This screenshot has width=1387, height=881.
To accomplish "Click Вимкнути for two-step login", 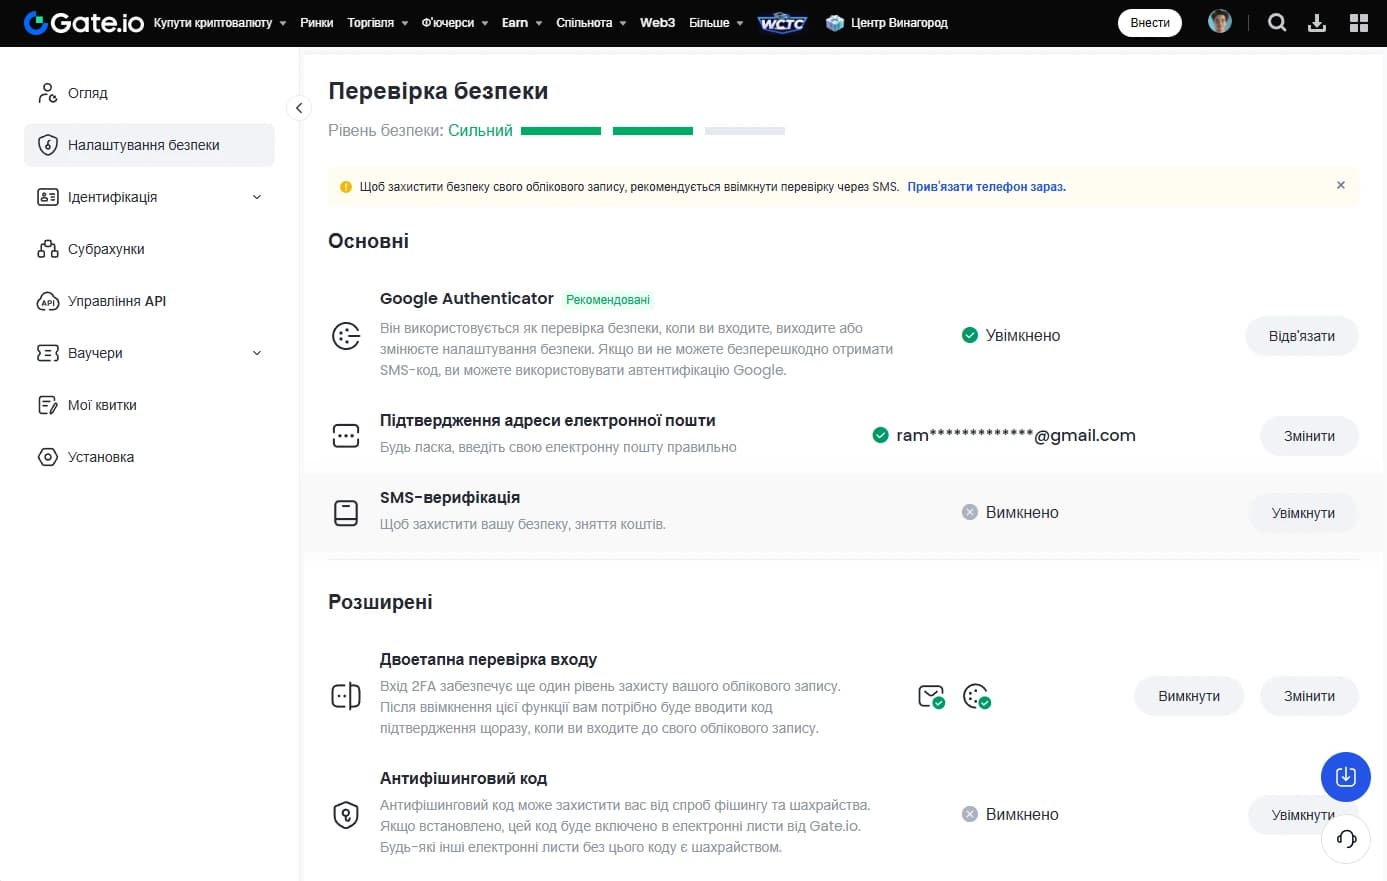I will (1189, 696).
